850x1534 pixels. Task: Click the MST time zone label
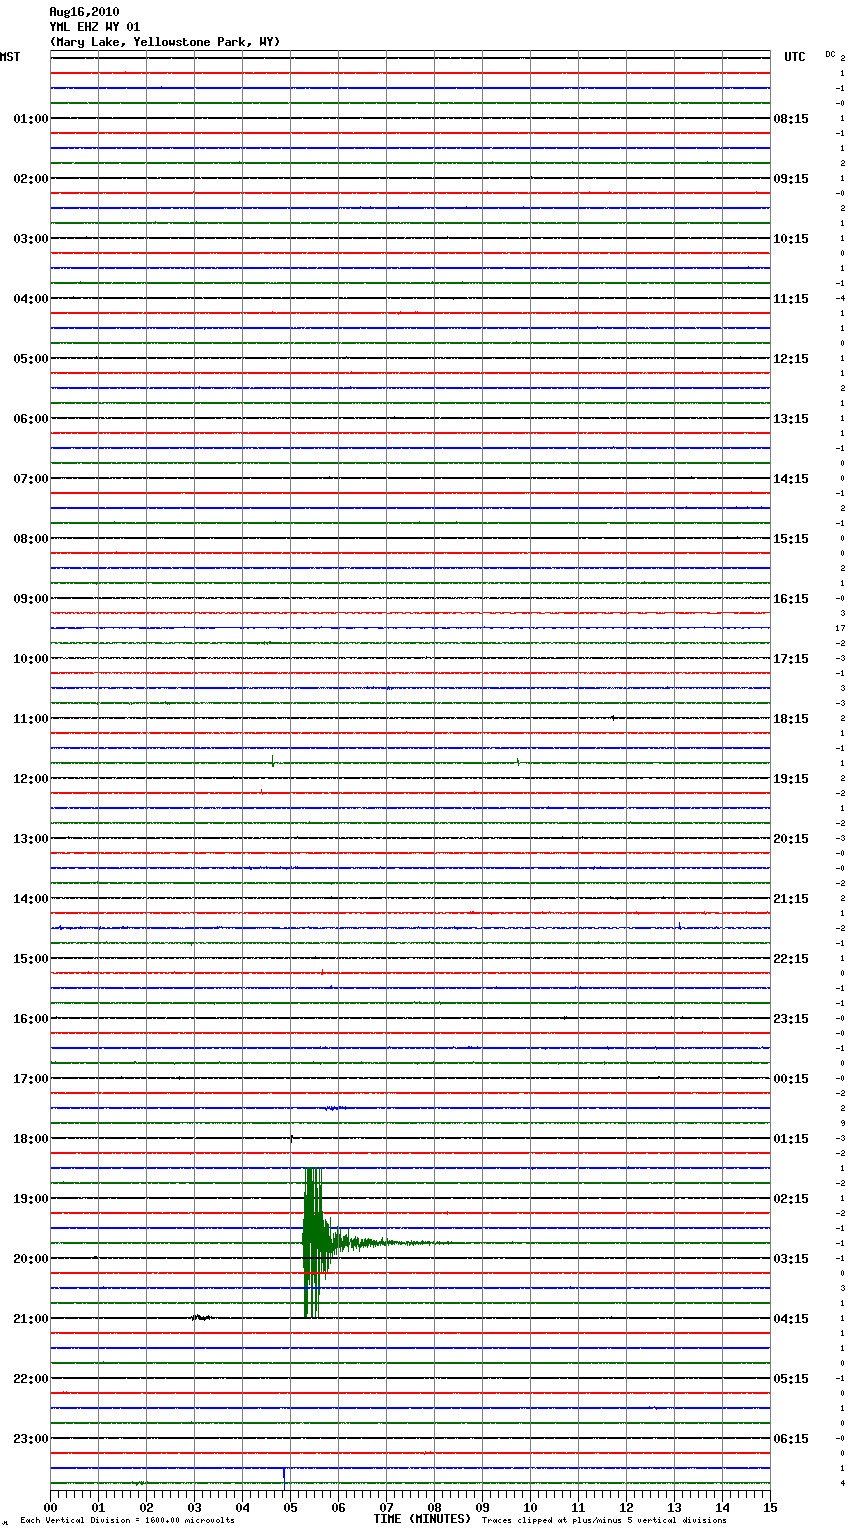tap(10, 57)
